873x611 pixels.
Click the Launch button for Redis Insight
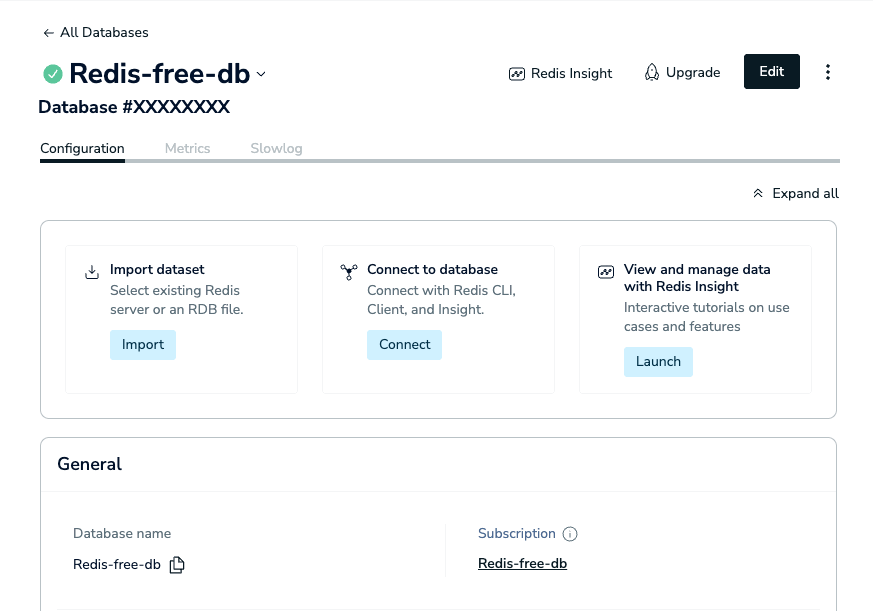click(658, 362)
